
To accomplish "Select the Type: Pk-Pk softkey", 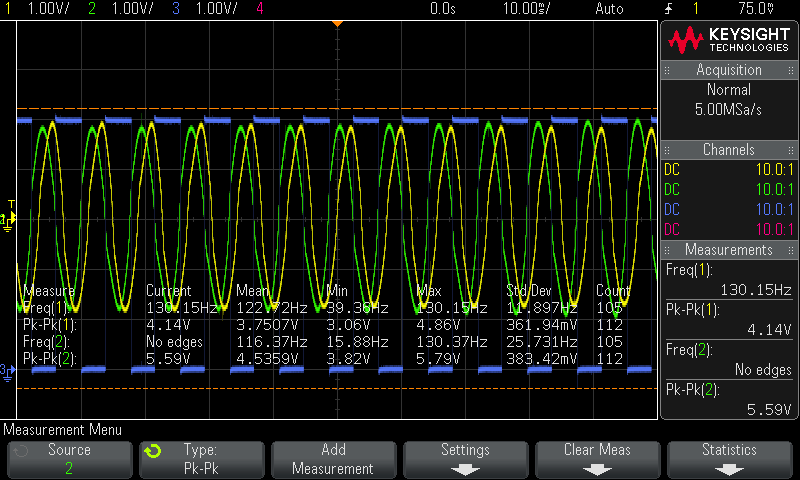I will point(202,459).
